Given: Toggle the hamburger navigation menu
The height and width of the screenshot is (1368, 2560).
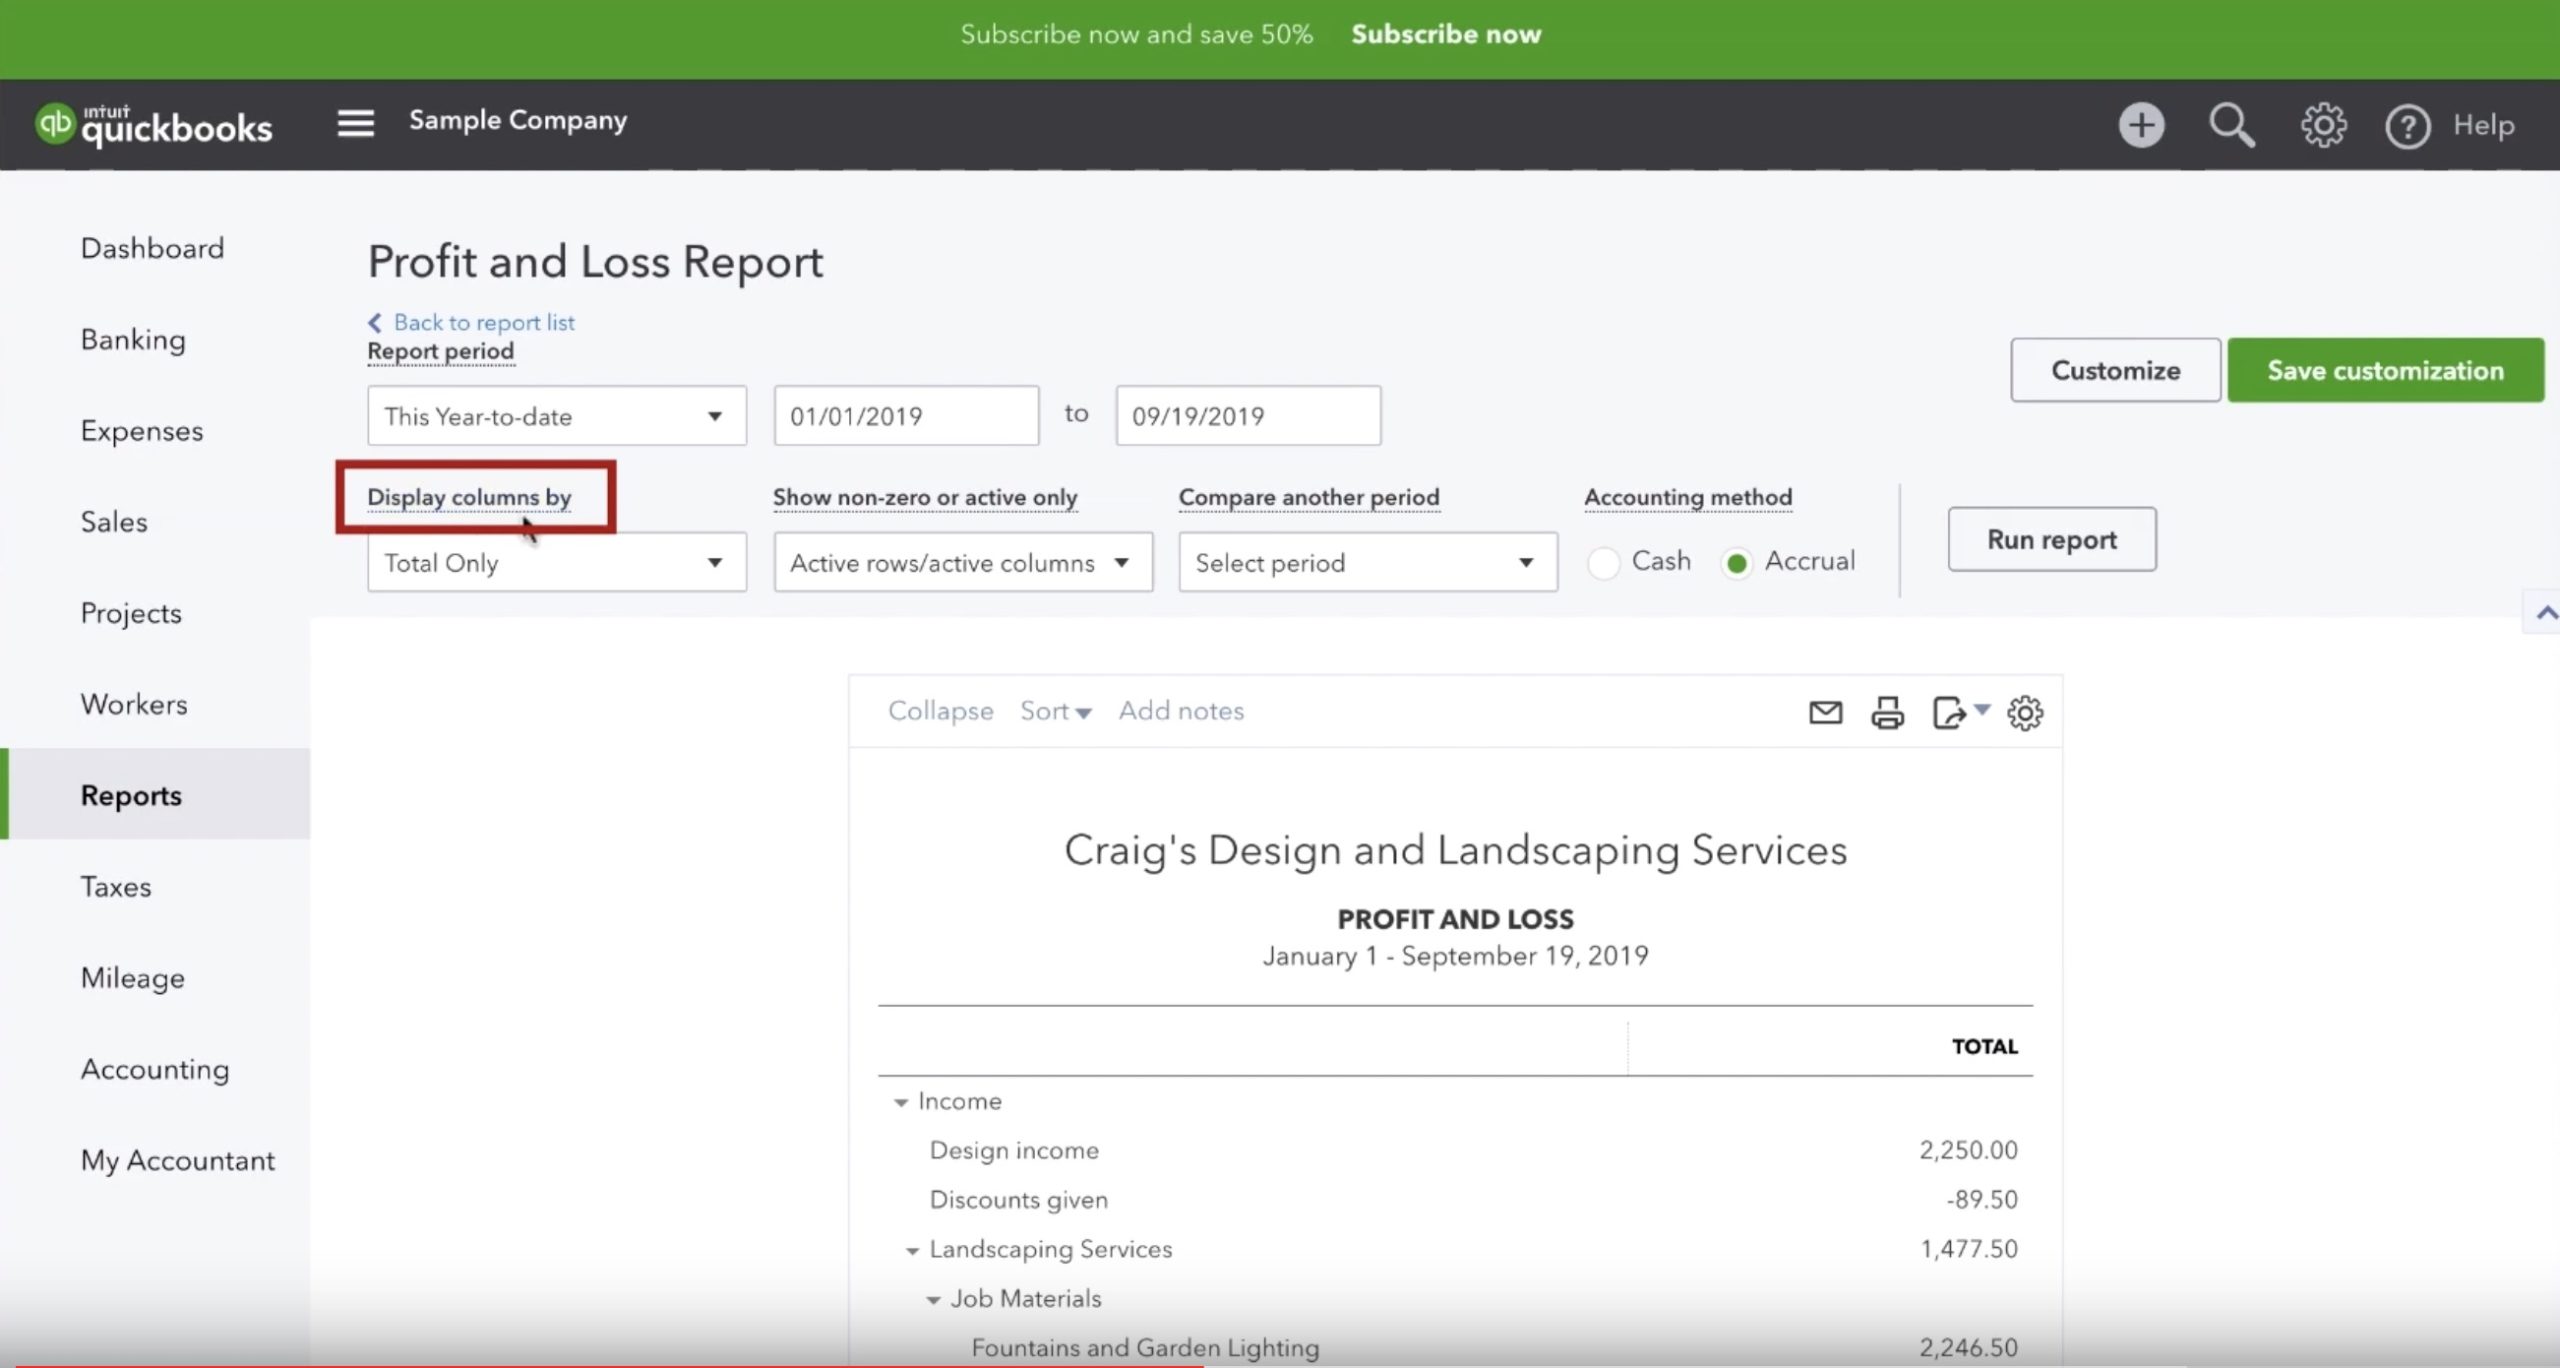Looking at the screenshot, I should pos(355,124).
